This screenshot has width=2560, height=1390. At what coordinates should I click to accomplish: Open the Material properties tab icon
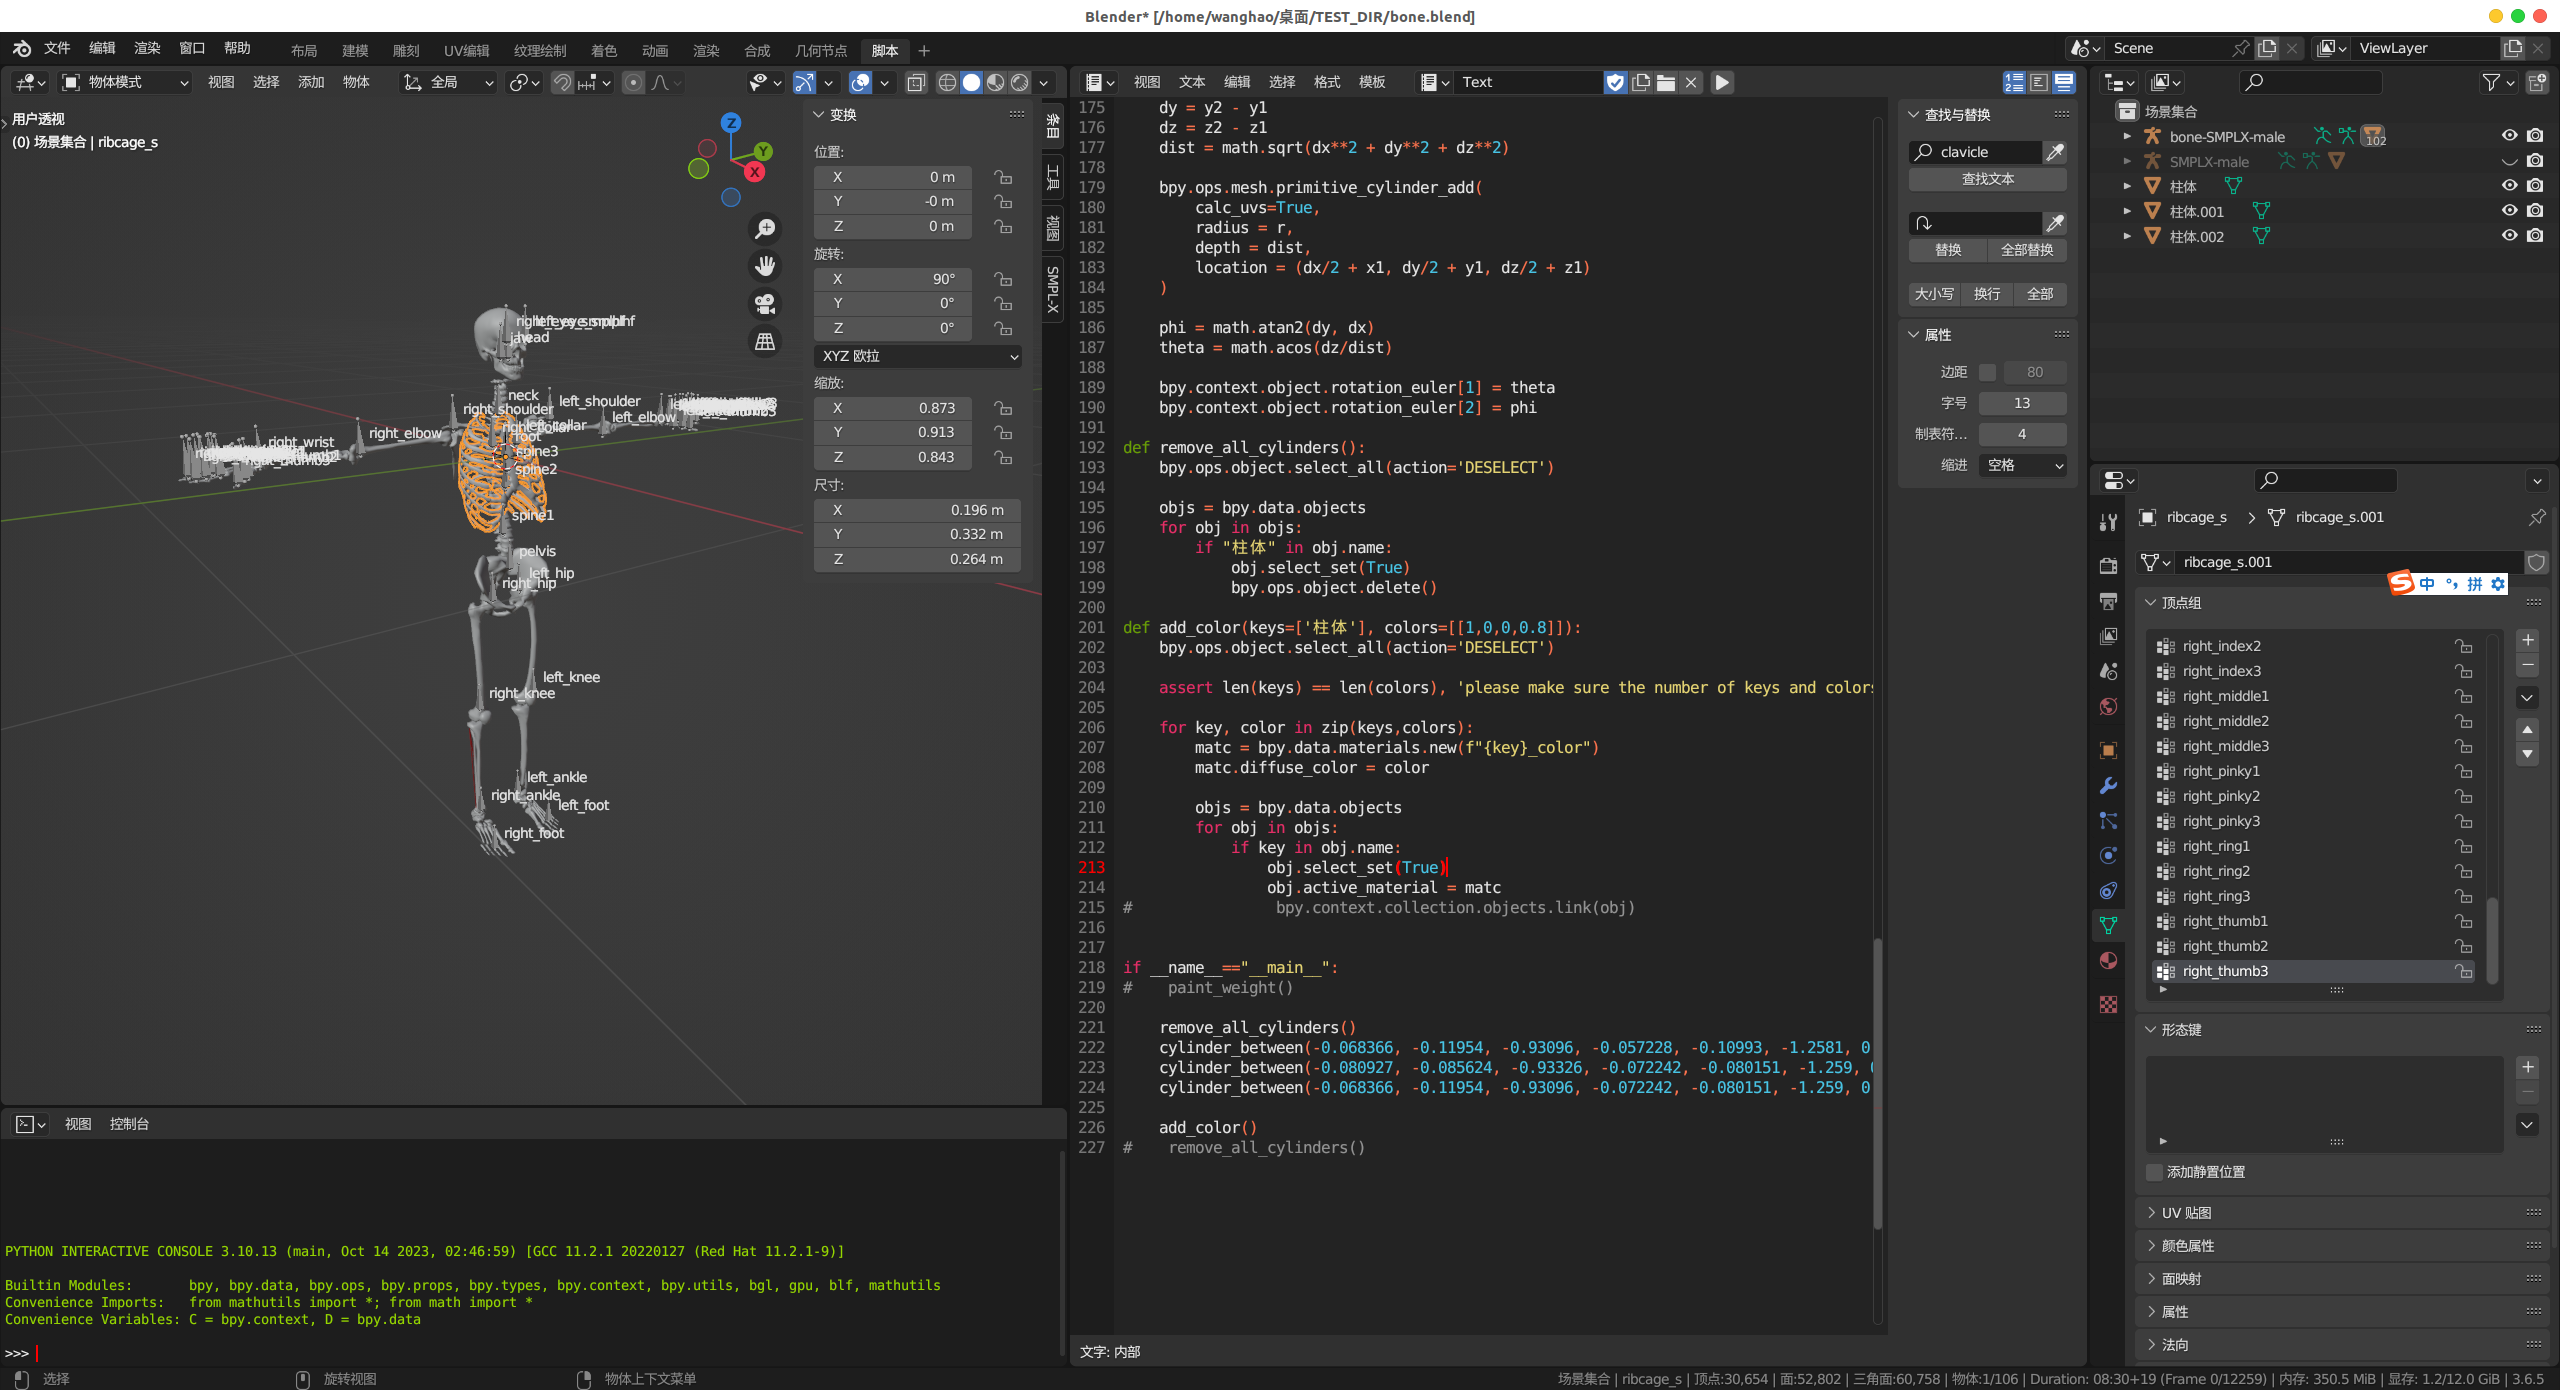(2108, 961)
